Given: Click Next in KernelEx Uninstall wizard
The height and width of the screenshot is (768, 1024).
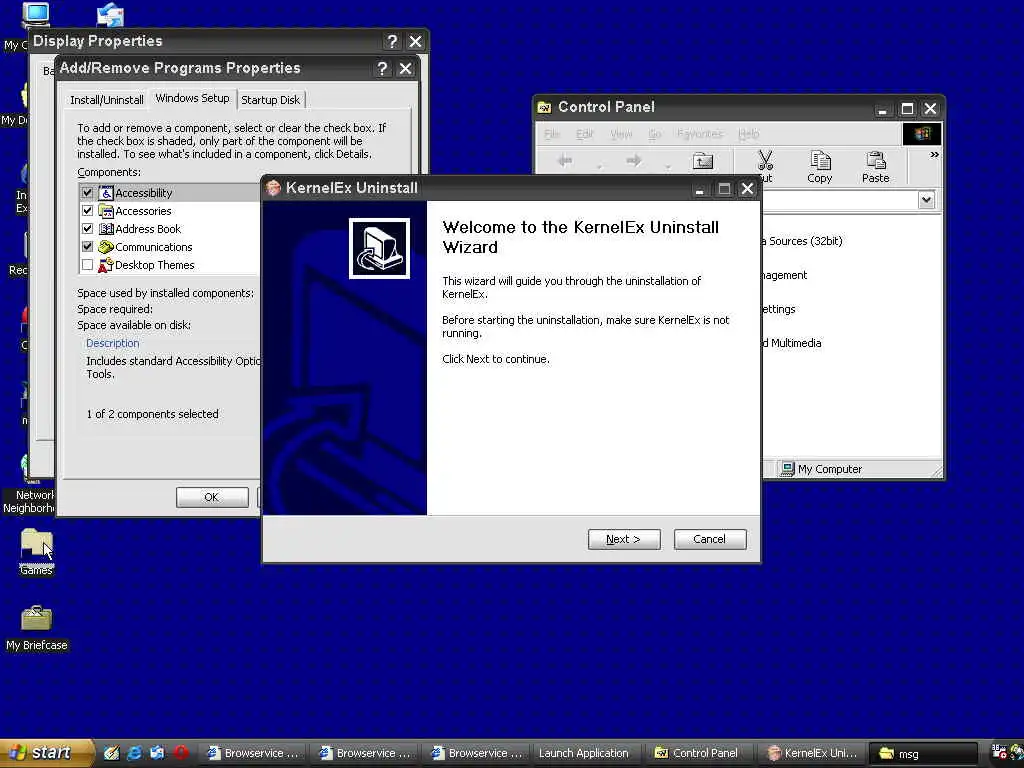Looking at the screenshot, I should click(624, 539).
